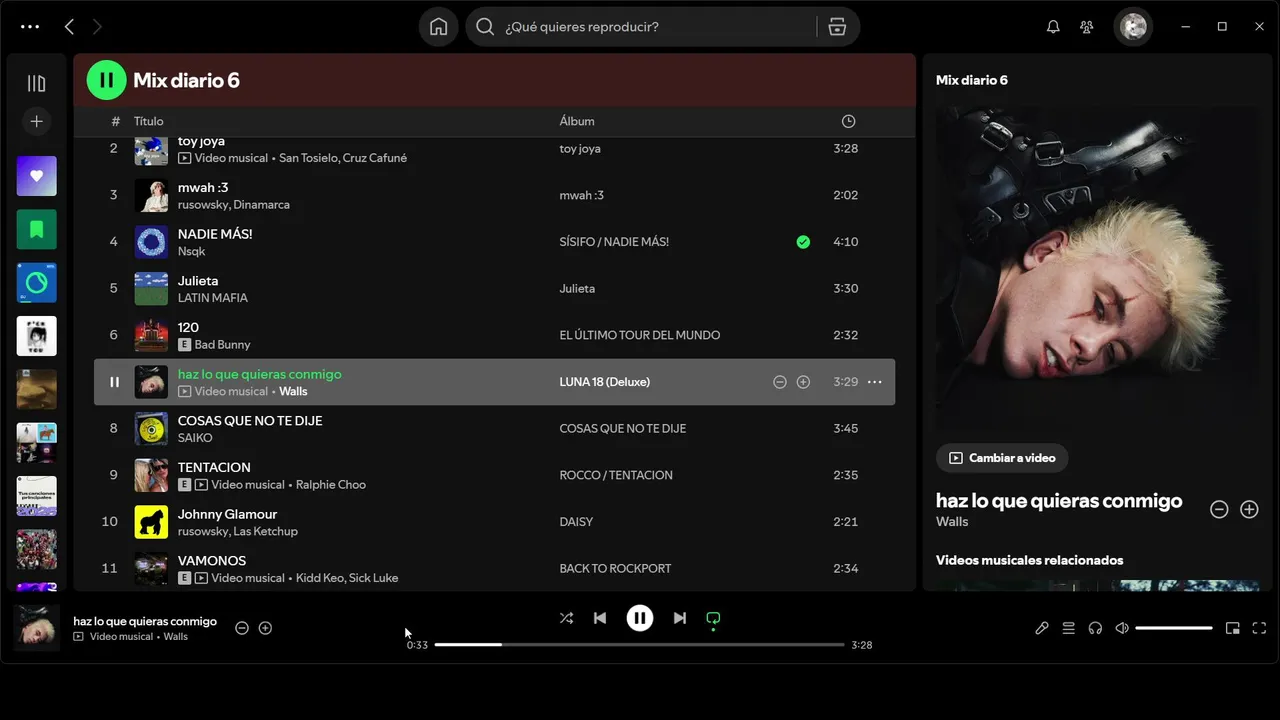Open the Walls artist in right panel
The width and height of the screenshot is (1280, 720).
(x=952, y=522)
